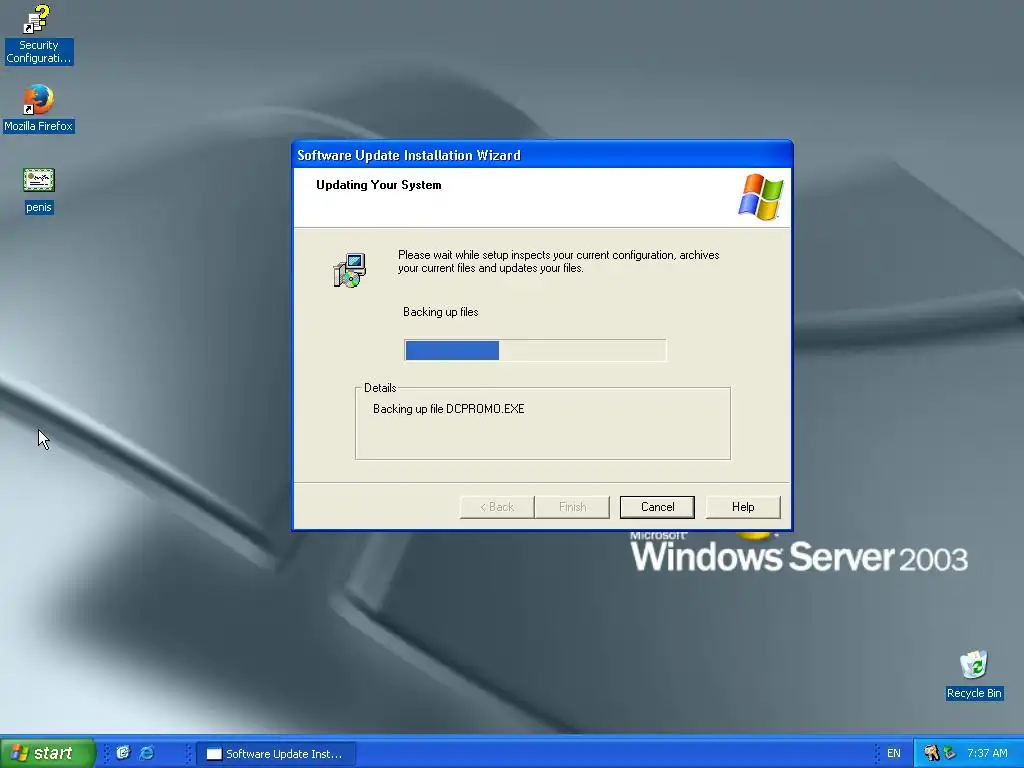Open the Security Configuration desktop shortcut

tap(38, 34)
